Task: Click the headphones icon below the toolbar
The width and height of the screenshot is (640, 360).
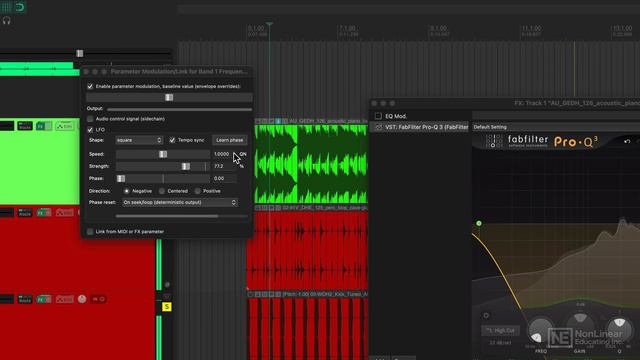Action: coord(7,20)
